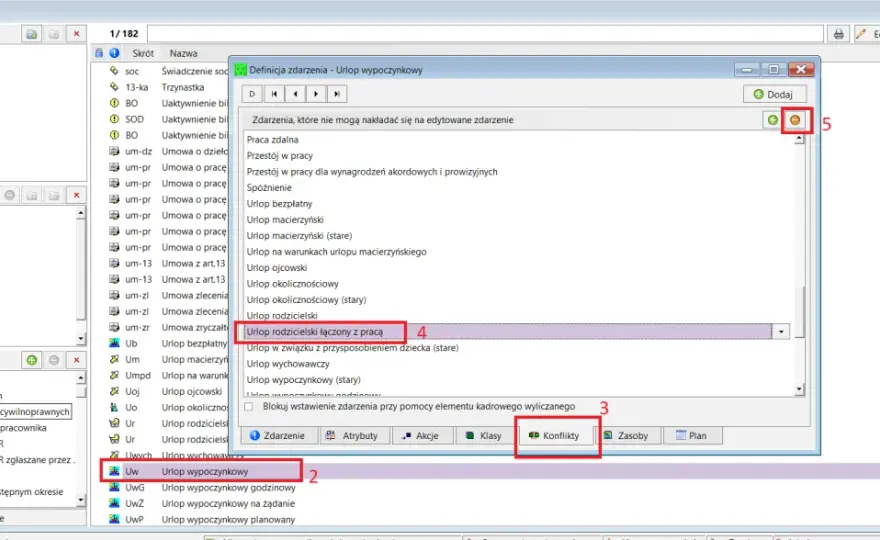880x540 pixels.
Task: Open the Zasoby tab
Action: pos(626,436)
